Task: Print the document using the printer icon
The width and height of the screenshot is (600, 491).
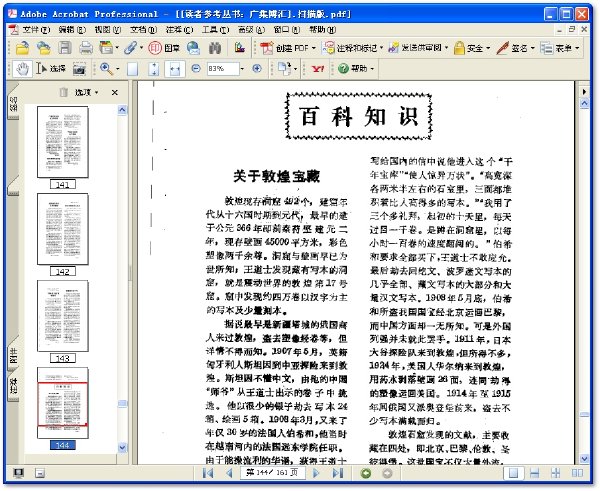Action: point(86,48)
